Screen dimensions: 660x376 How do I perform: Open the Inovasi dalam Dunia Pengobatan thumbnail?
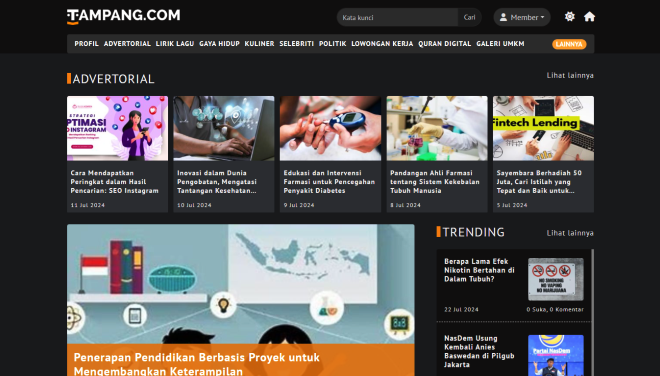coord(224,128)
